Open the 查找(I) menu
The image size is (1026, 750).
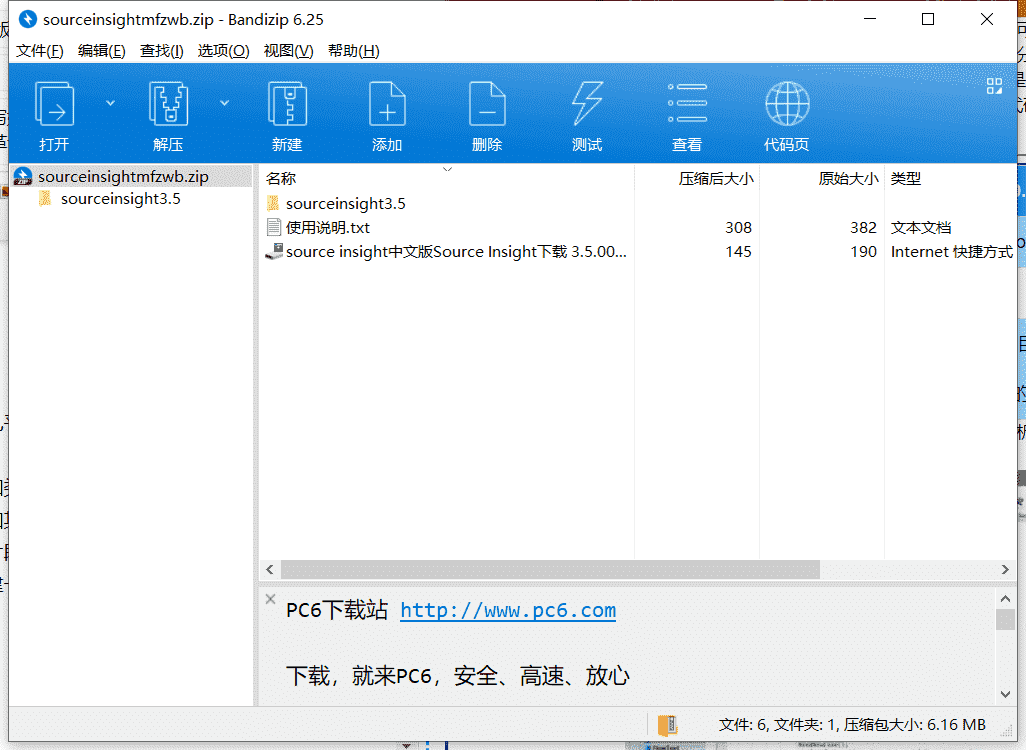click(x=162, y=51)
